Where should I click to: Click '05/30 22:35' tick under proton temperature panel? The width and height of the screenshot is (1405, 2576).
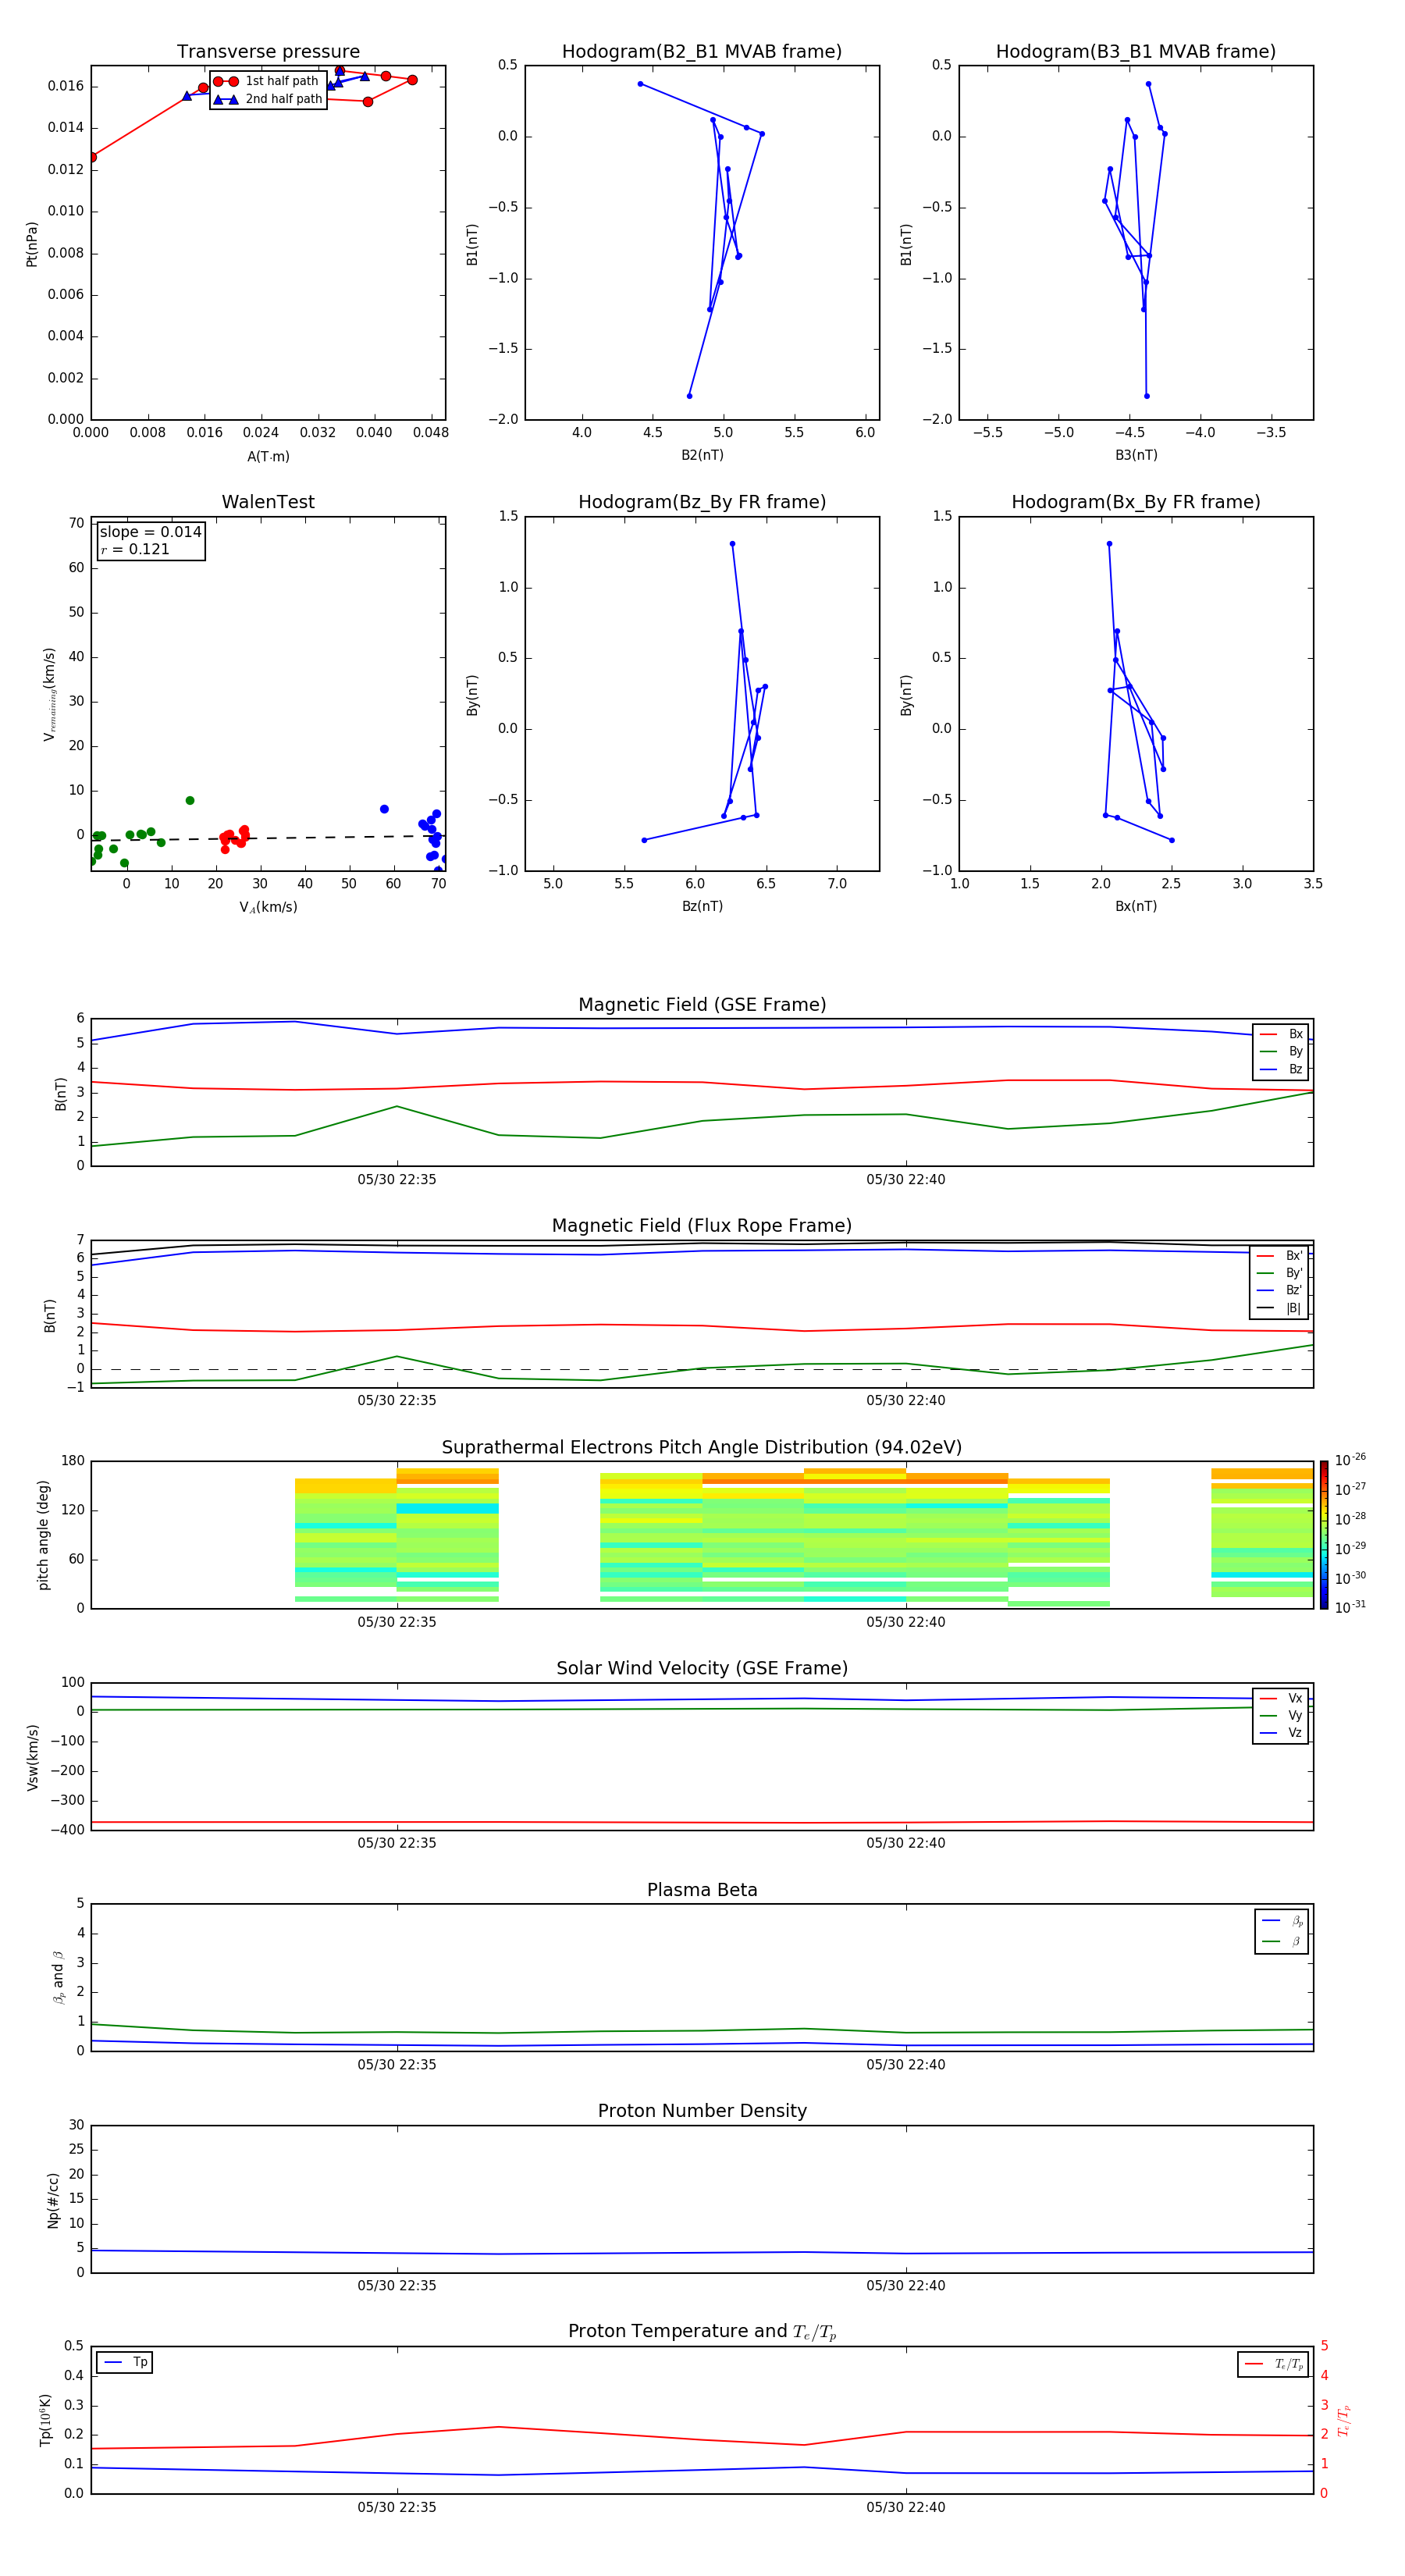(x=397, y=2507)
